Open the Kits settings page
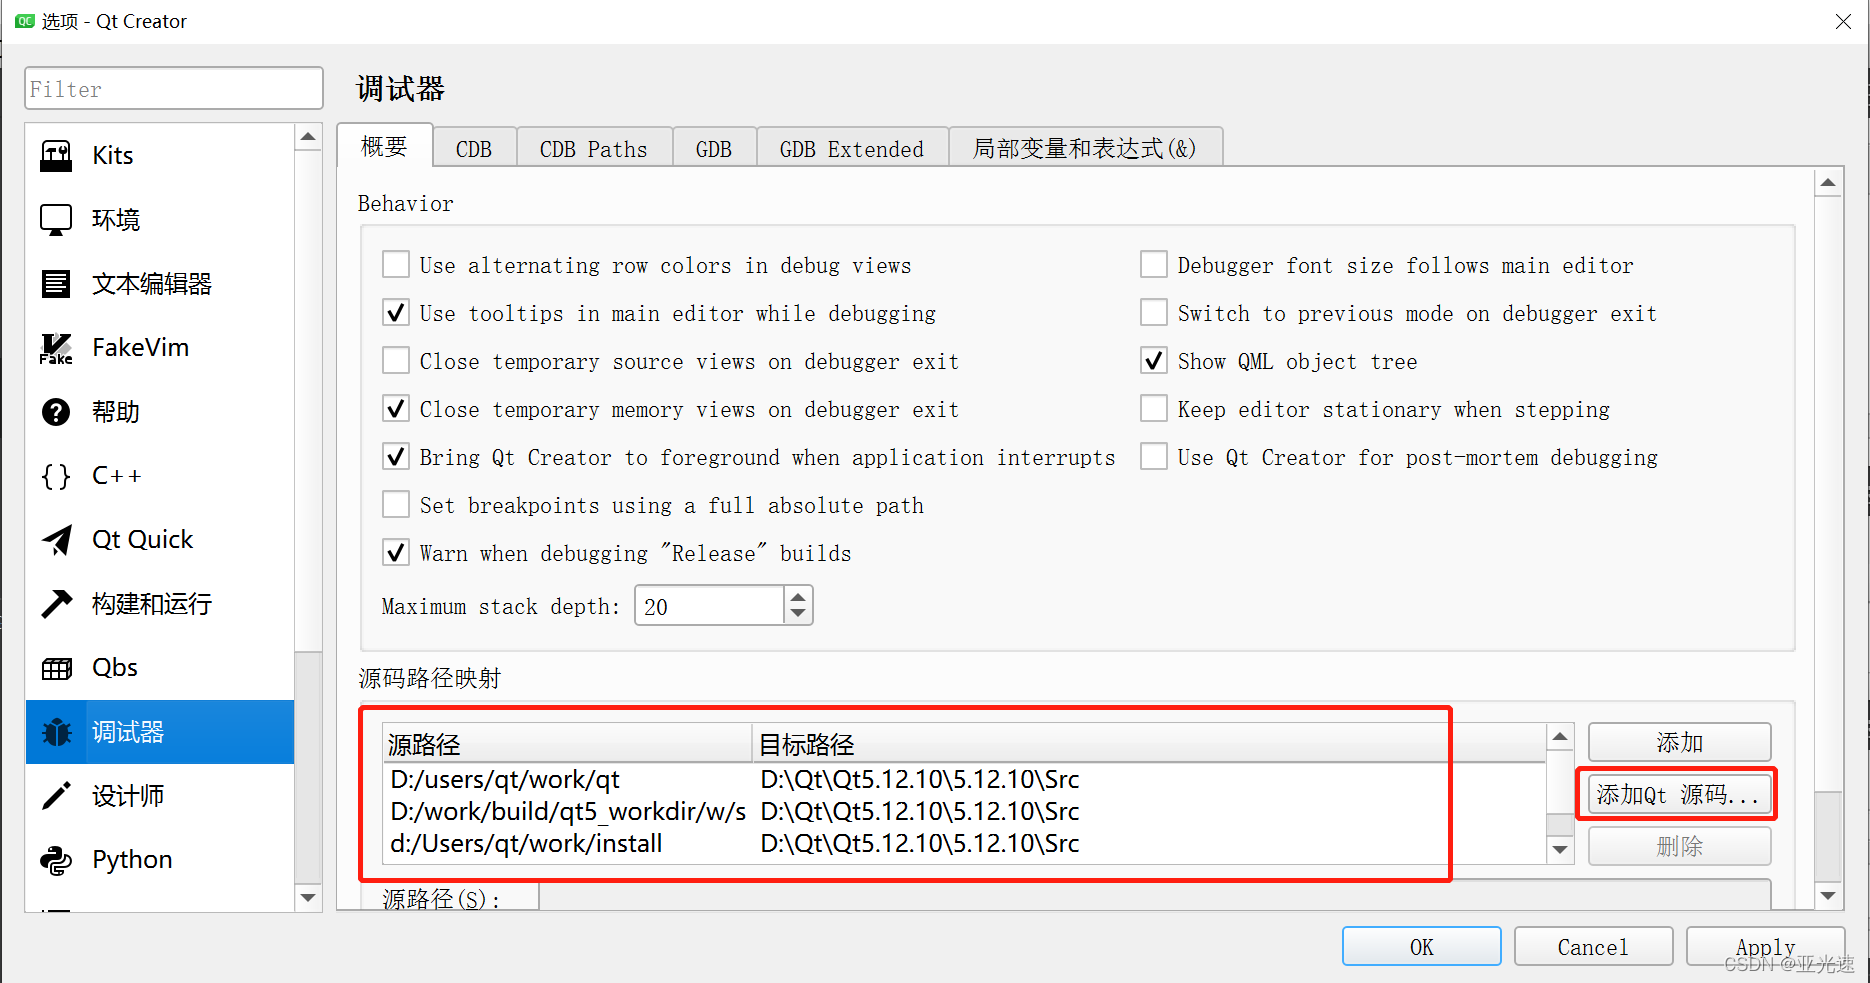This screenshot has height=983, width=1870. [x=112, y=154]
